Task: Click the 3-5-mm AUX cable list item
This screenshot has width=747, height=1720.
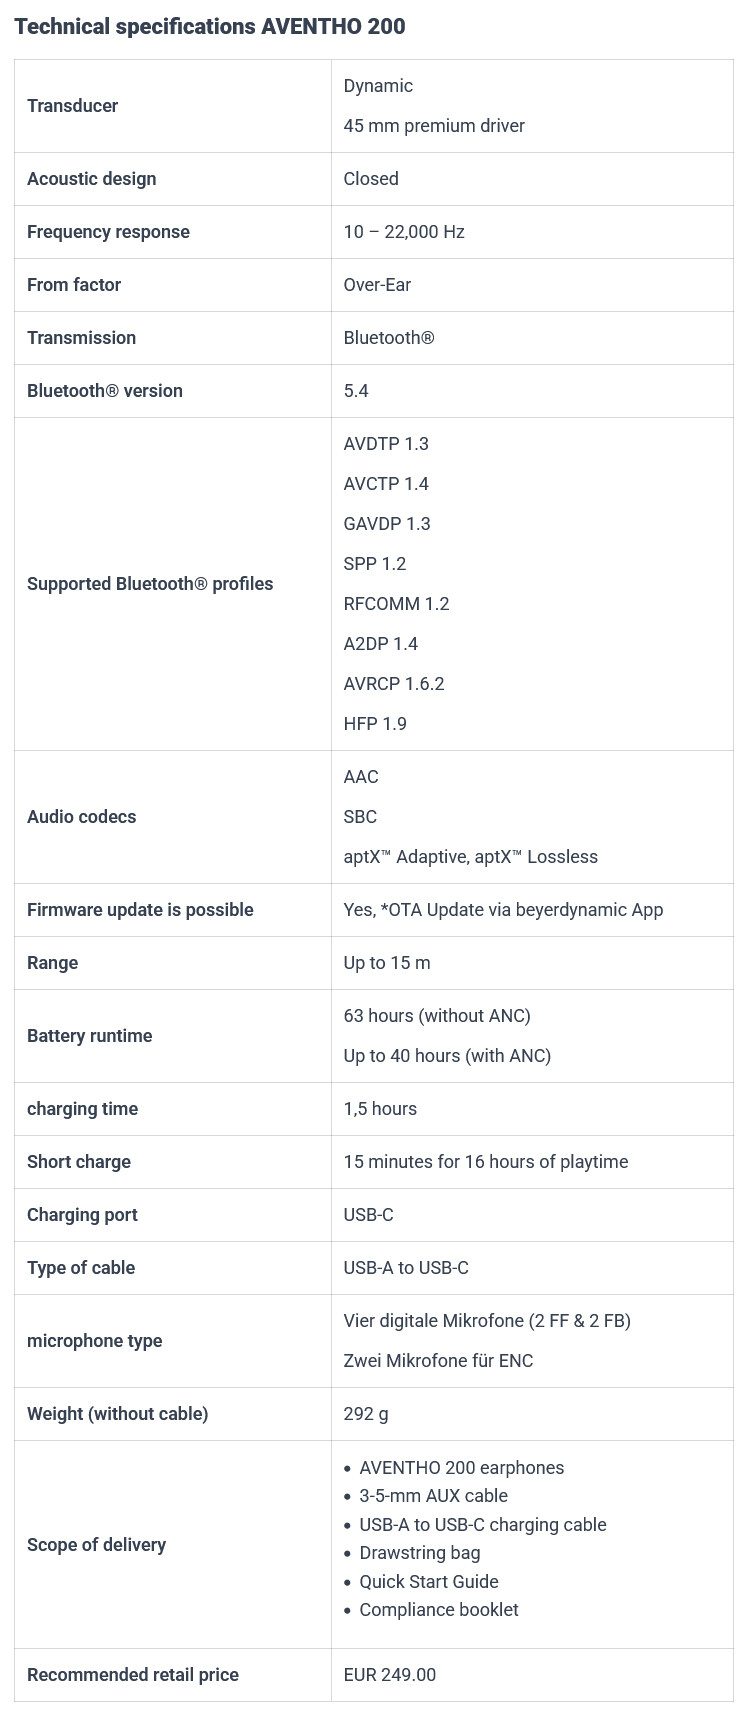Action: (433, 1496)
